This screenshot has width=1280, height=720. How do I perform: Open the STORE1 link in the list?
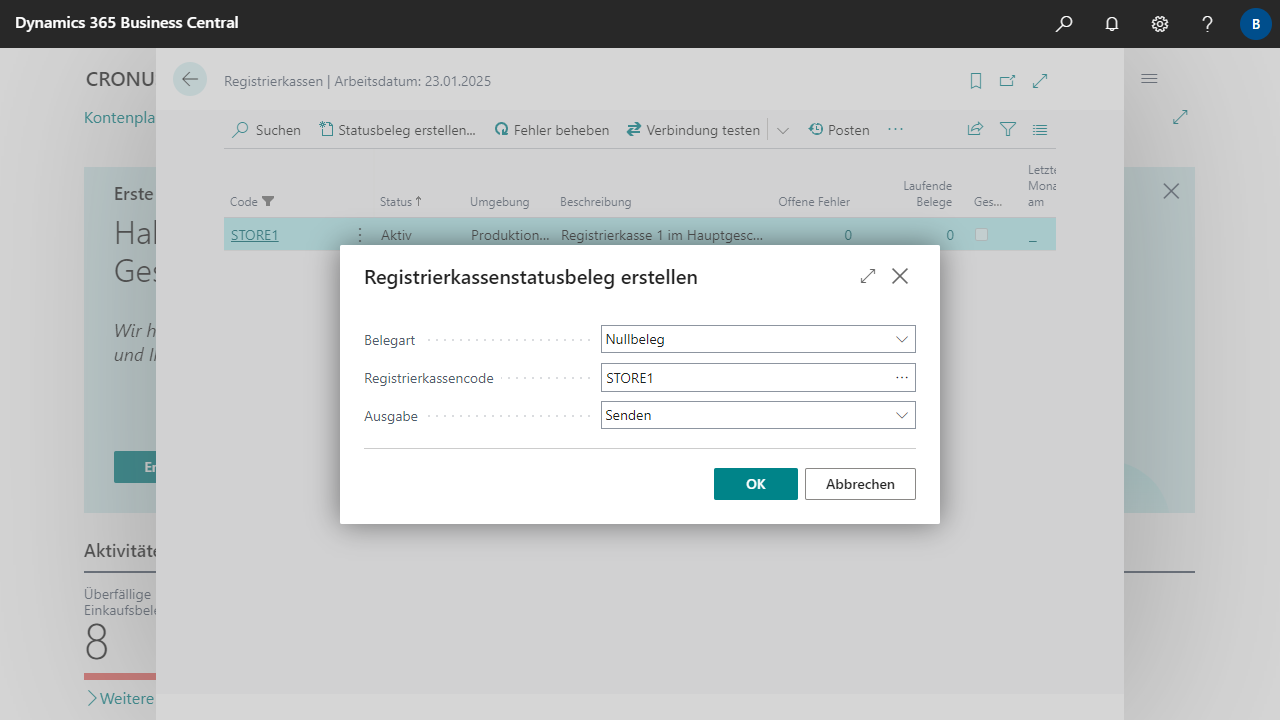click(x=254, y=235)
